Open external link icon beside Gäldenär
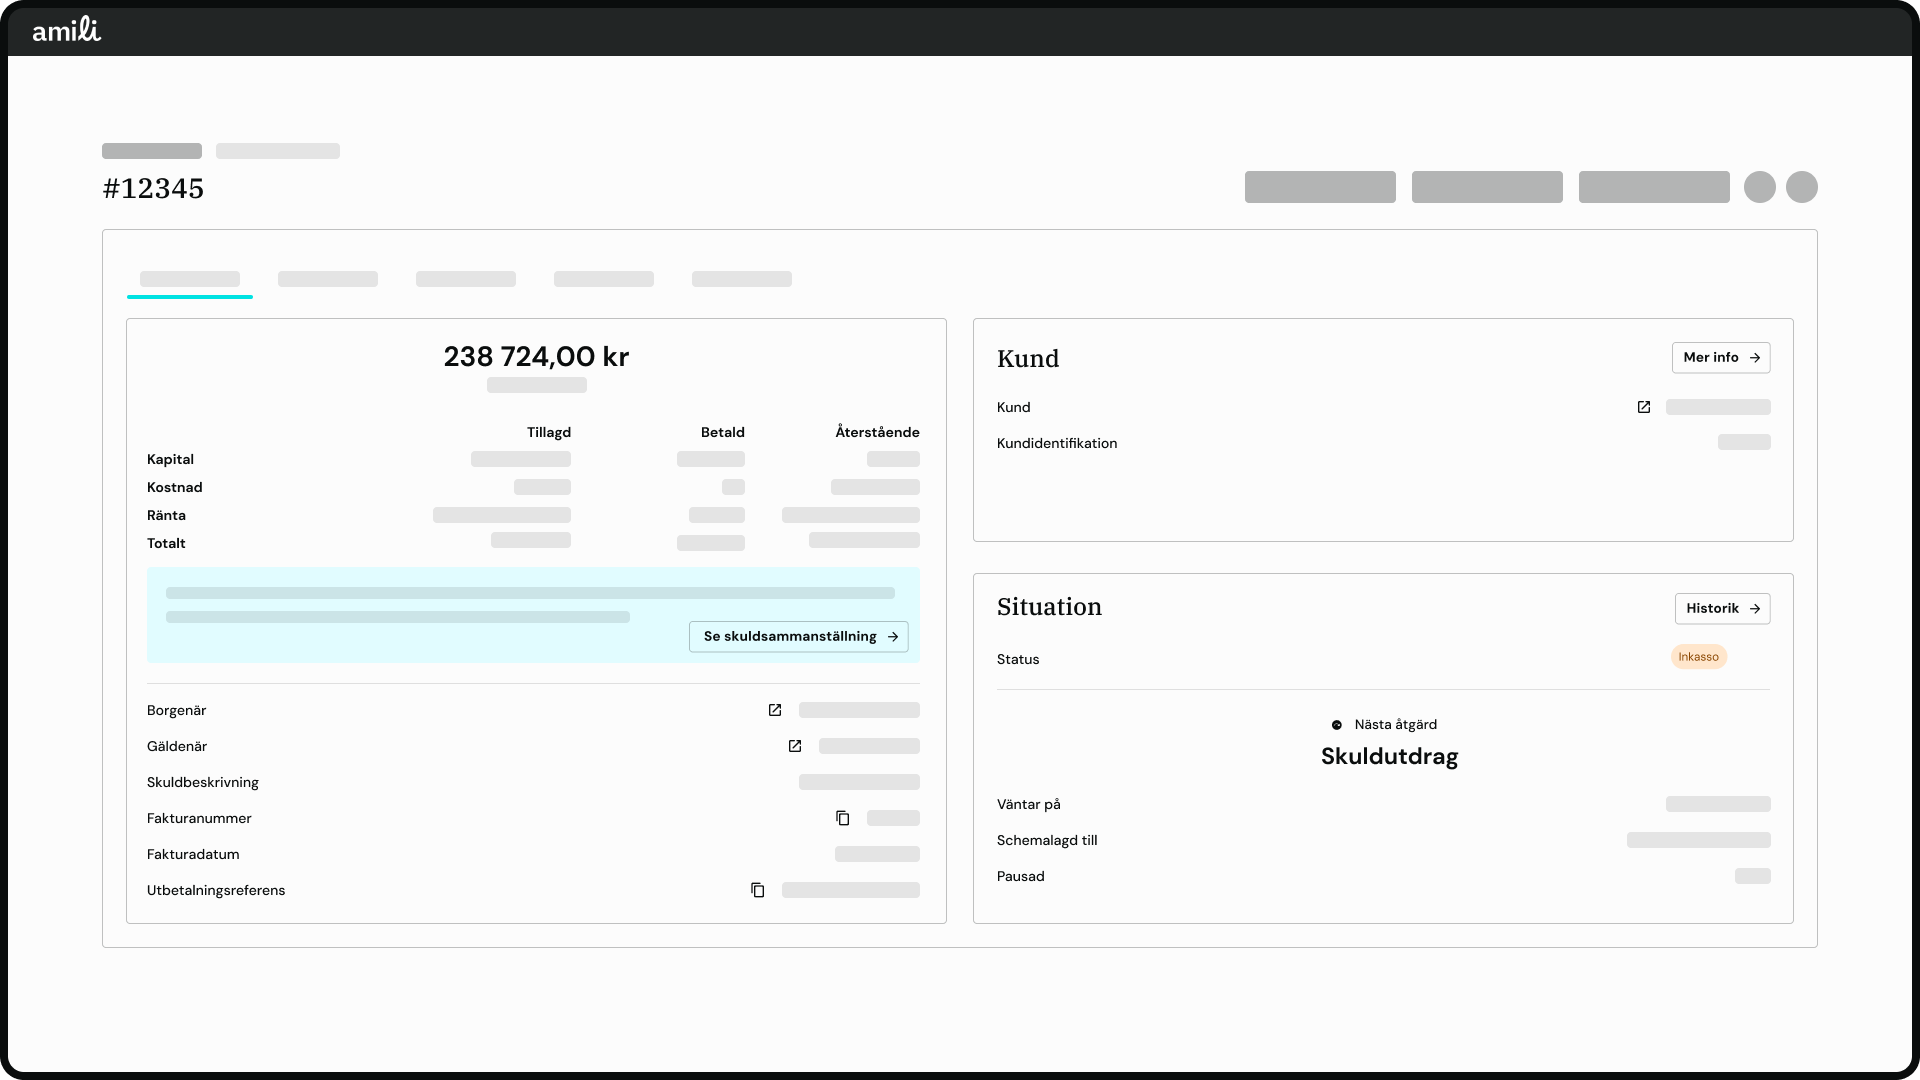 (x=795, y=746)
